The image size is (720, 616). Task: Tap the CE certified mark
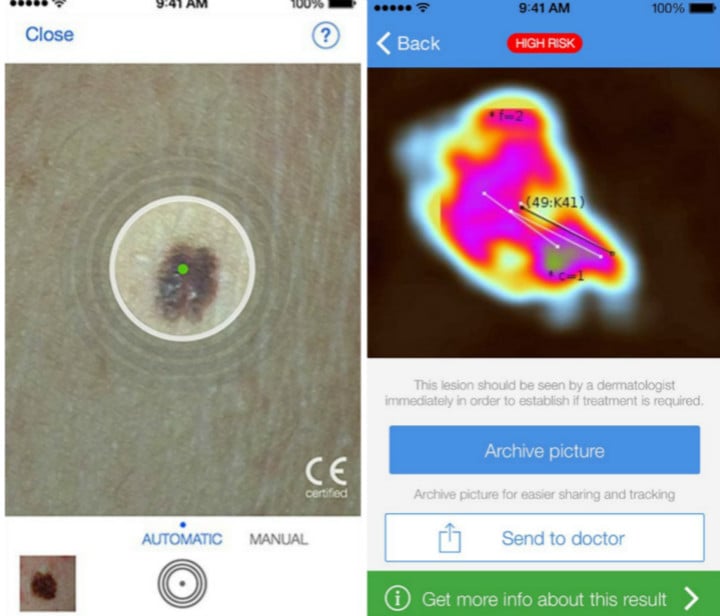point(326,477)
